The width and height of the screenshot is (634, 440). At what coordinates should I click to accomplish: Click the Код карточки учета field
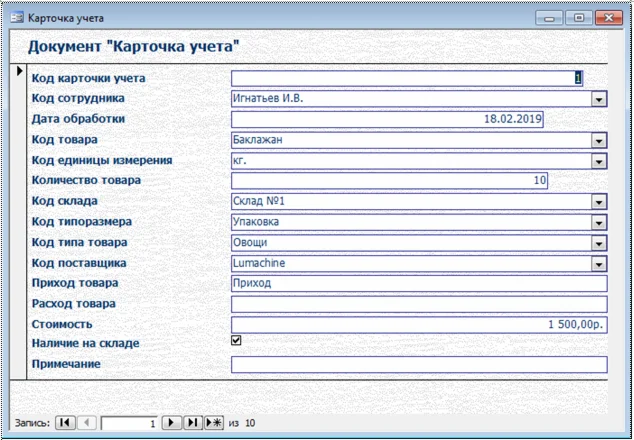(407, 78)
